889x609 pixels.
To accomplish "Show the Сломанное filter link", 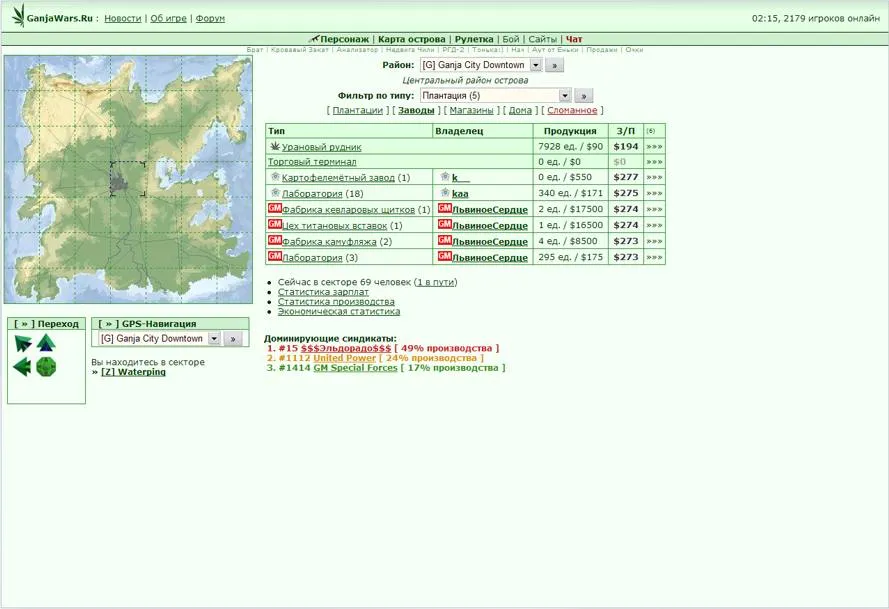I will click(x=572, y=111).
